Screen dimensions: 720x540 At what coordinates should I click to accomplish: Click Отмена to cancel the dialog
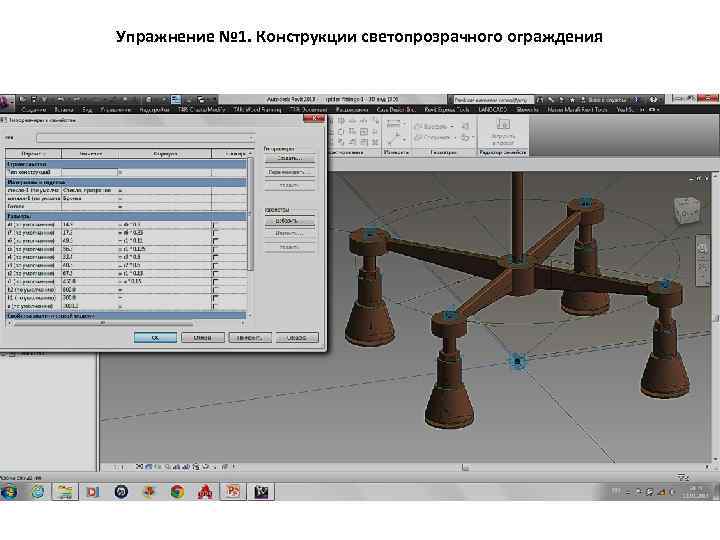[202, 338]
